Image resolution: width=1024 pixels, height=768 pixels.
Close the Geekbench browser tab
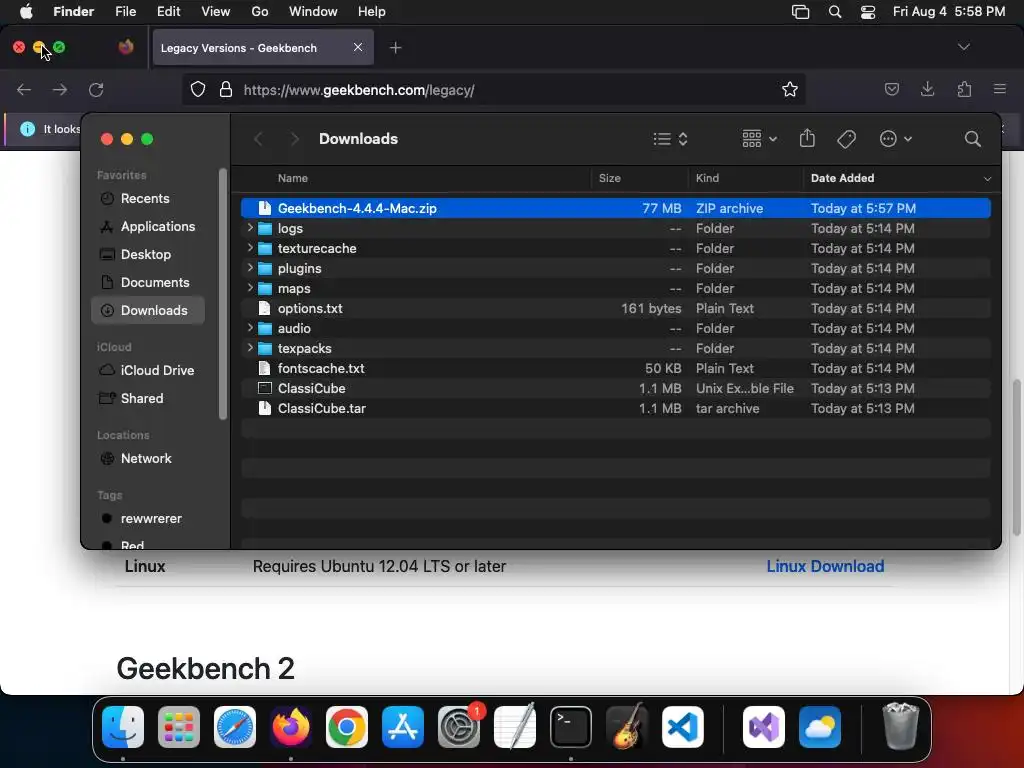point(358,47)
